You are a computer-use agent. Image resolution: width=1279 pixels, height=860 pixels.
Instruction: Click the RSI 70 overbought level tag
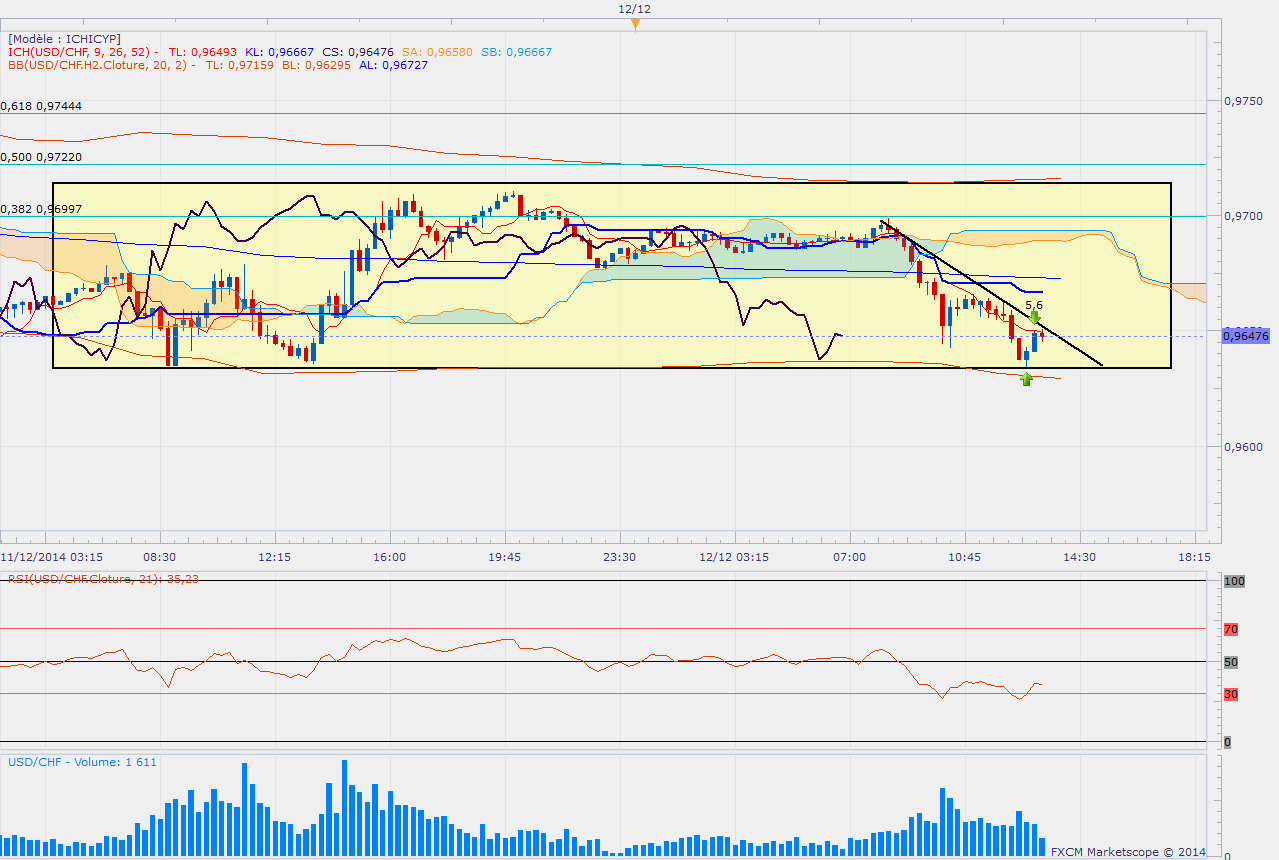click(x=1231, y=630)
